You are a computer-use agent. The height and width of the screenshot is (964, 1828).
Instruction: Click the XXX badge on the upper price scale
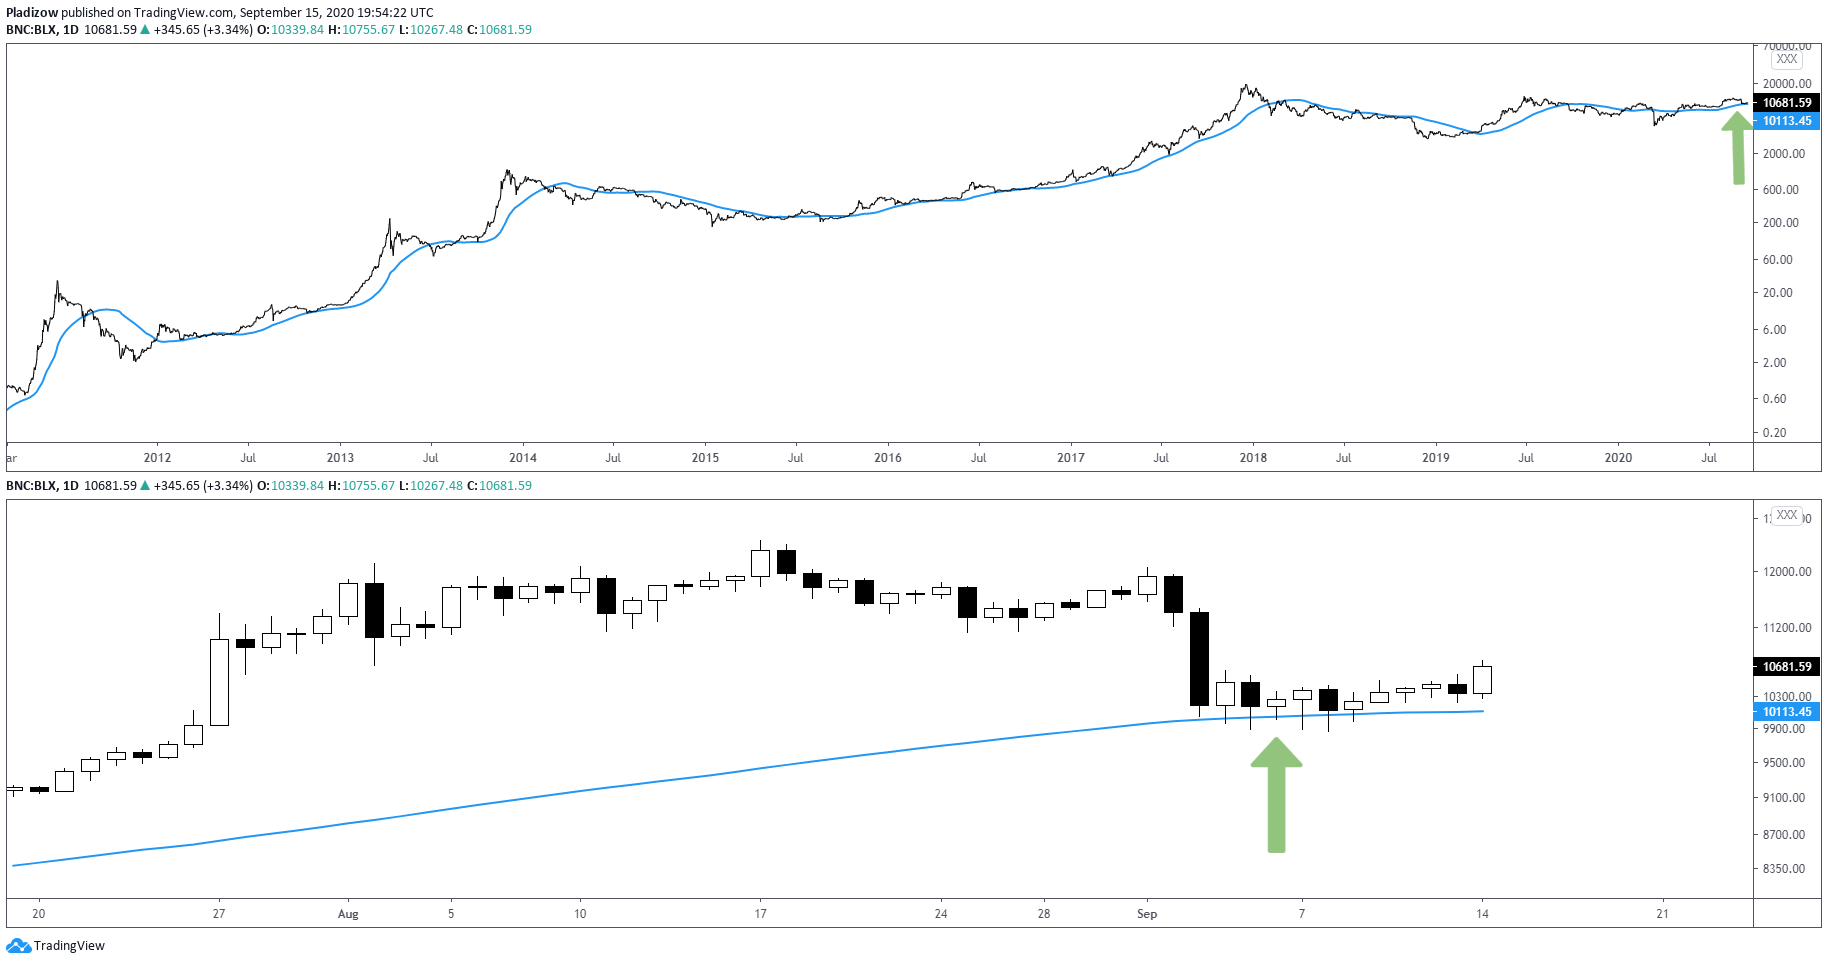pos(1787,59)
